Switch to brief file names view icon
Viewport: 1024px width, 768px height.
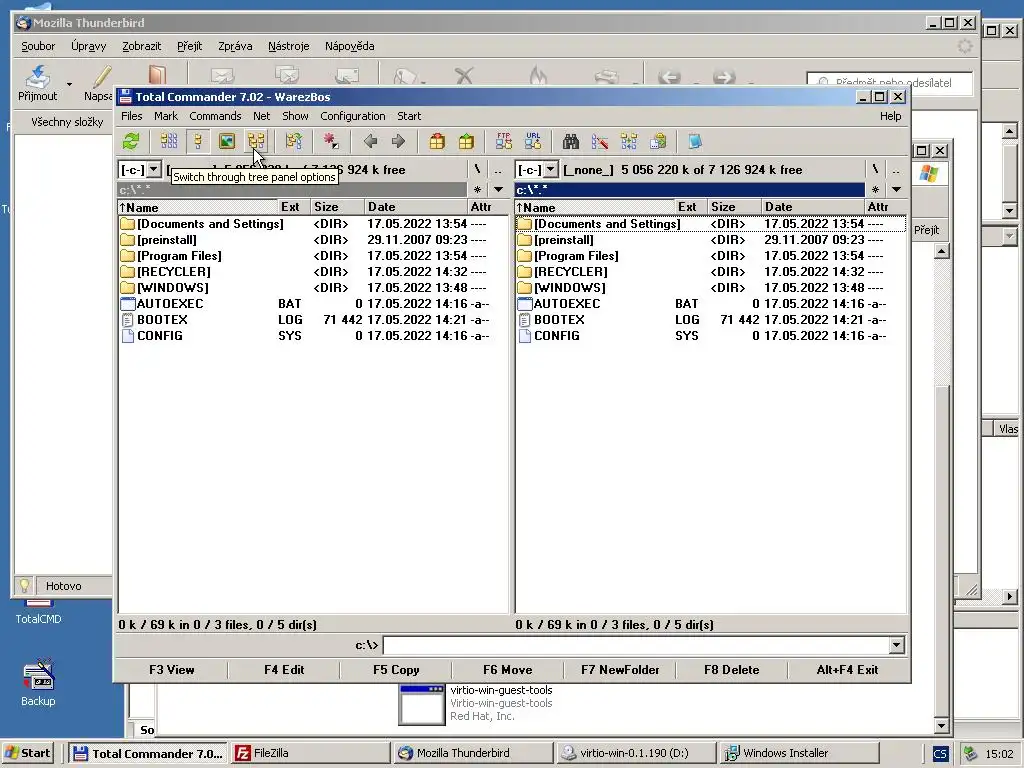click(168, 141)
